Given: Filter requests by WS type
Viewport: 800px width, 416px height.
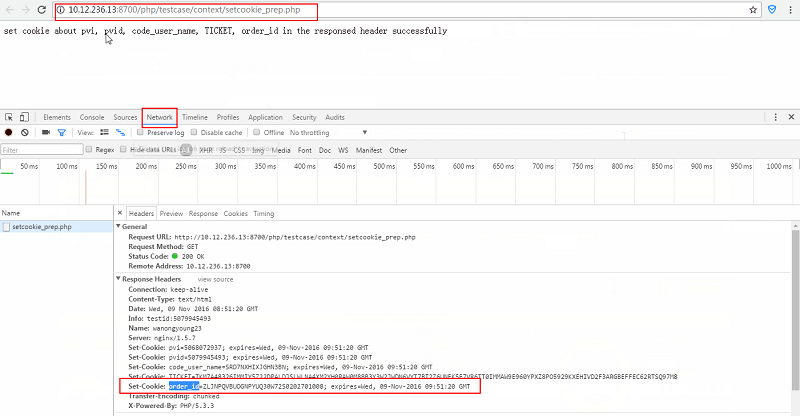Looking at the screenshot, I should click(343, 150).
